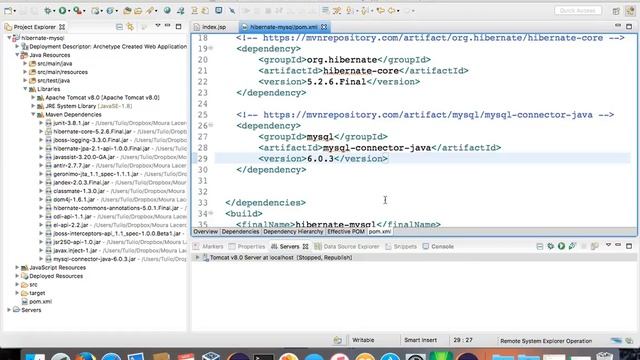
Task: Open the Dependencies tab of the POM editor
Action: 240,232
